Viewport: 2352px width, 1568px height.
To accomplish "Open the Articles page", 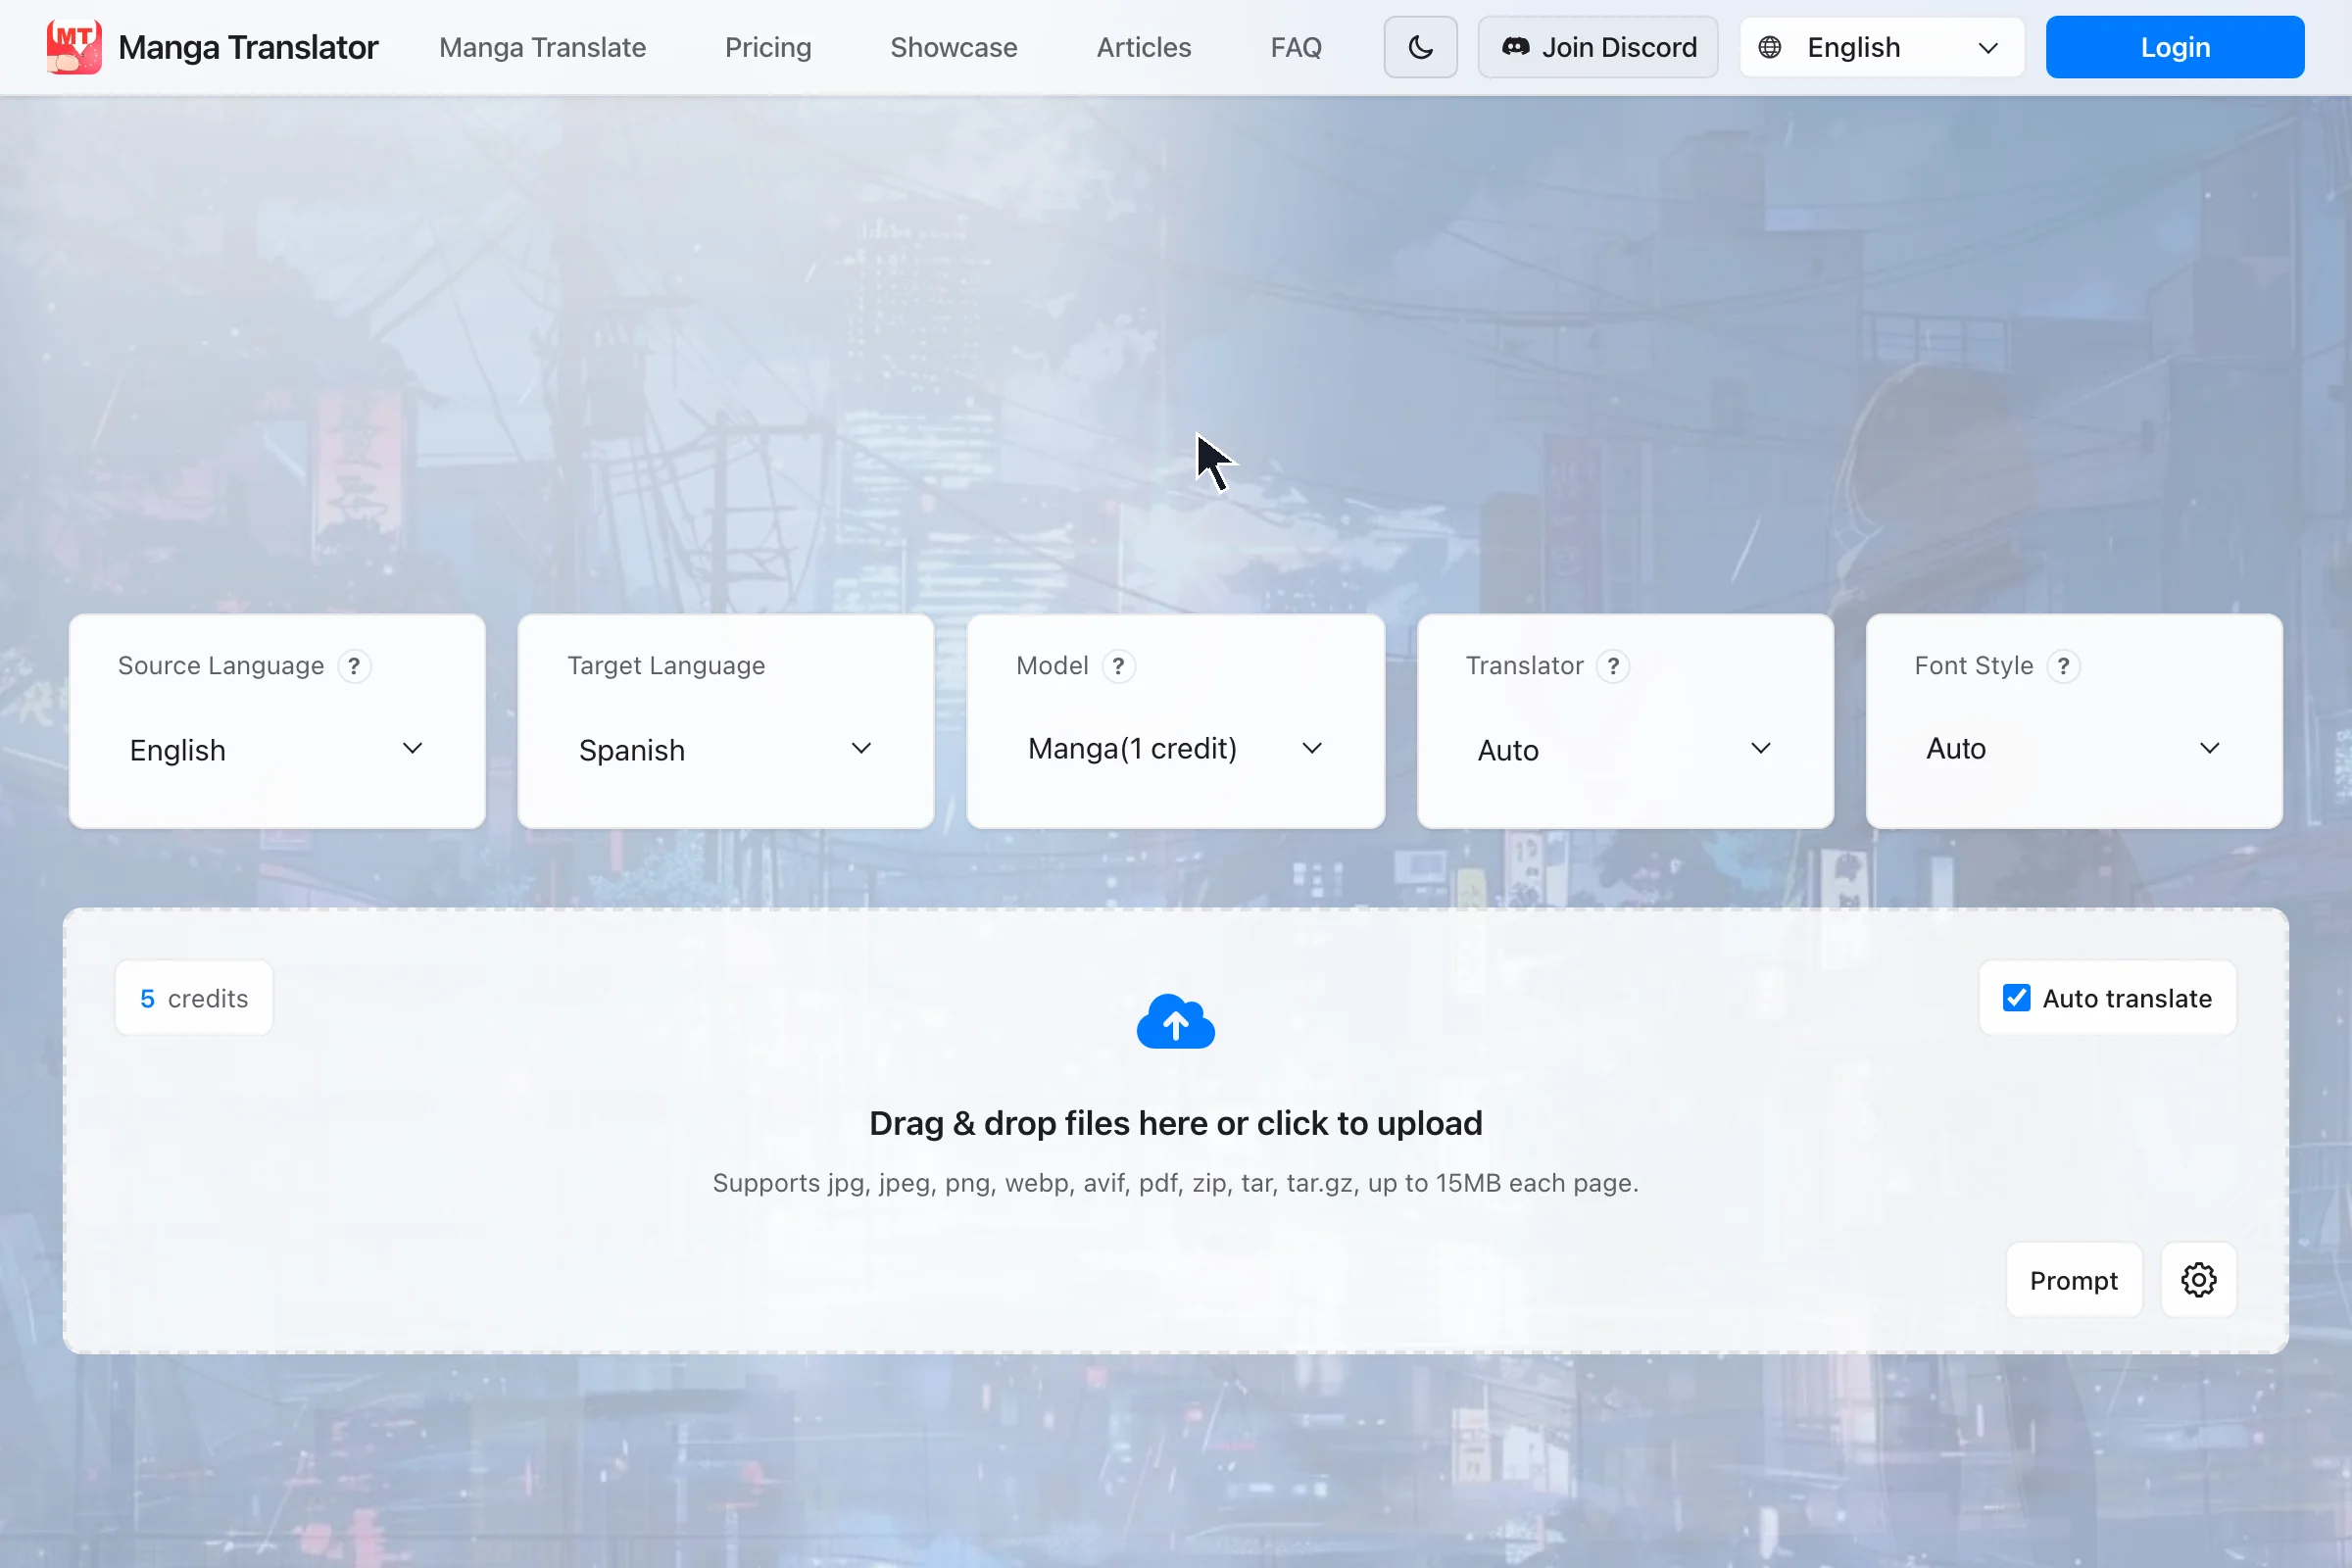I will [1144, 47].
